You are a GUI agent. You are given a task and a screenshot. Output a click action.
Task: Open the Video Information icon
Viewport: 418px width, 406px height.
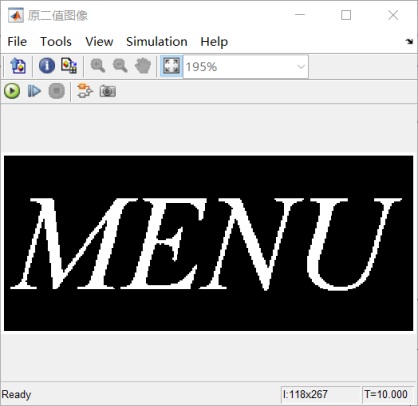pos(47,66)
